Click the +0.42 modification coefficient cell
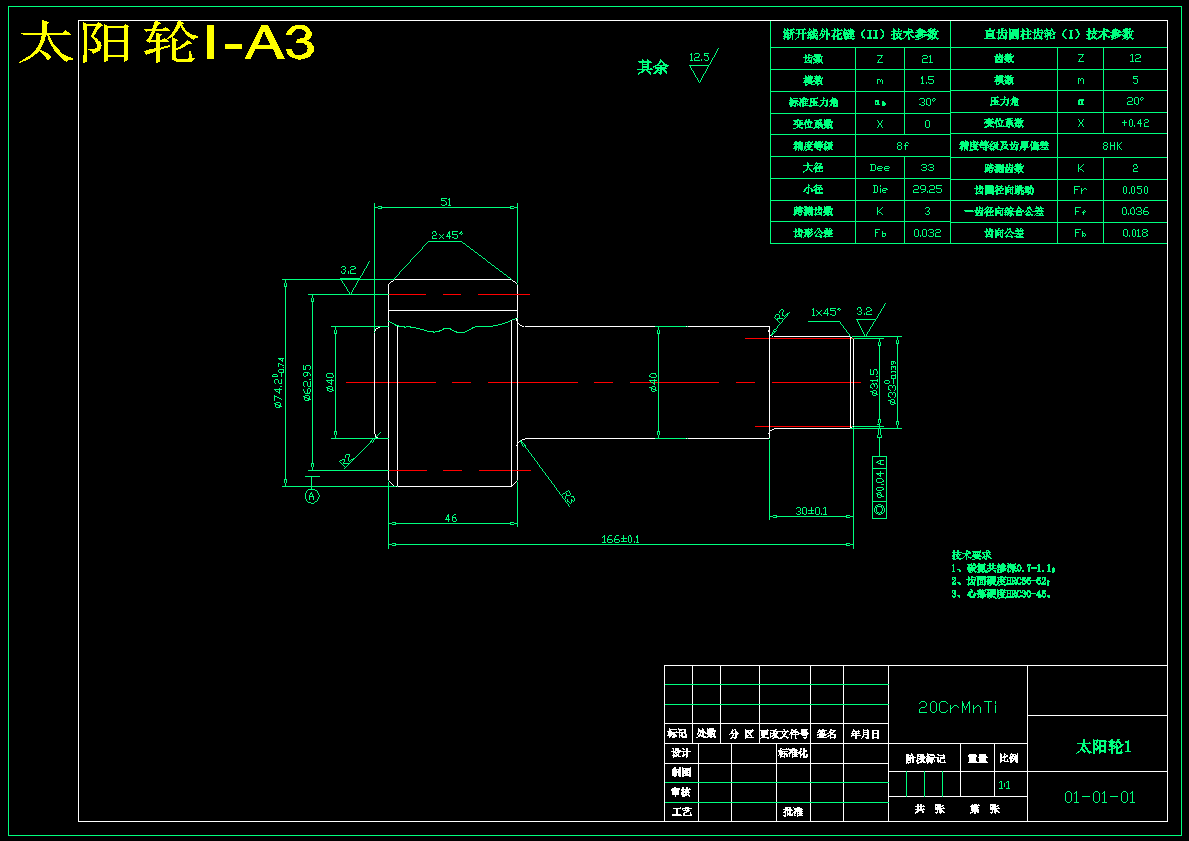 (1135, 124)
